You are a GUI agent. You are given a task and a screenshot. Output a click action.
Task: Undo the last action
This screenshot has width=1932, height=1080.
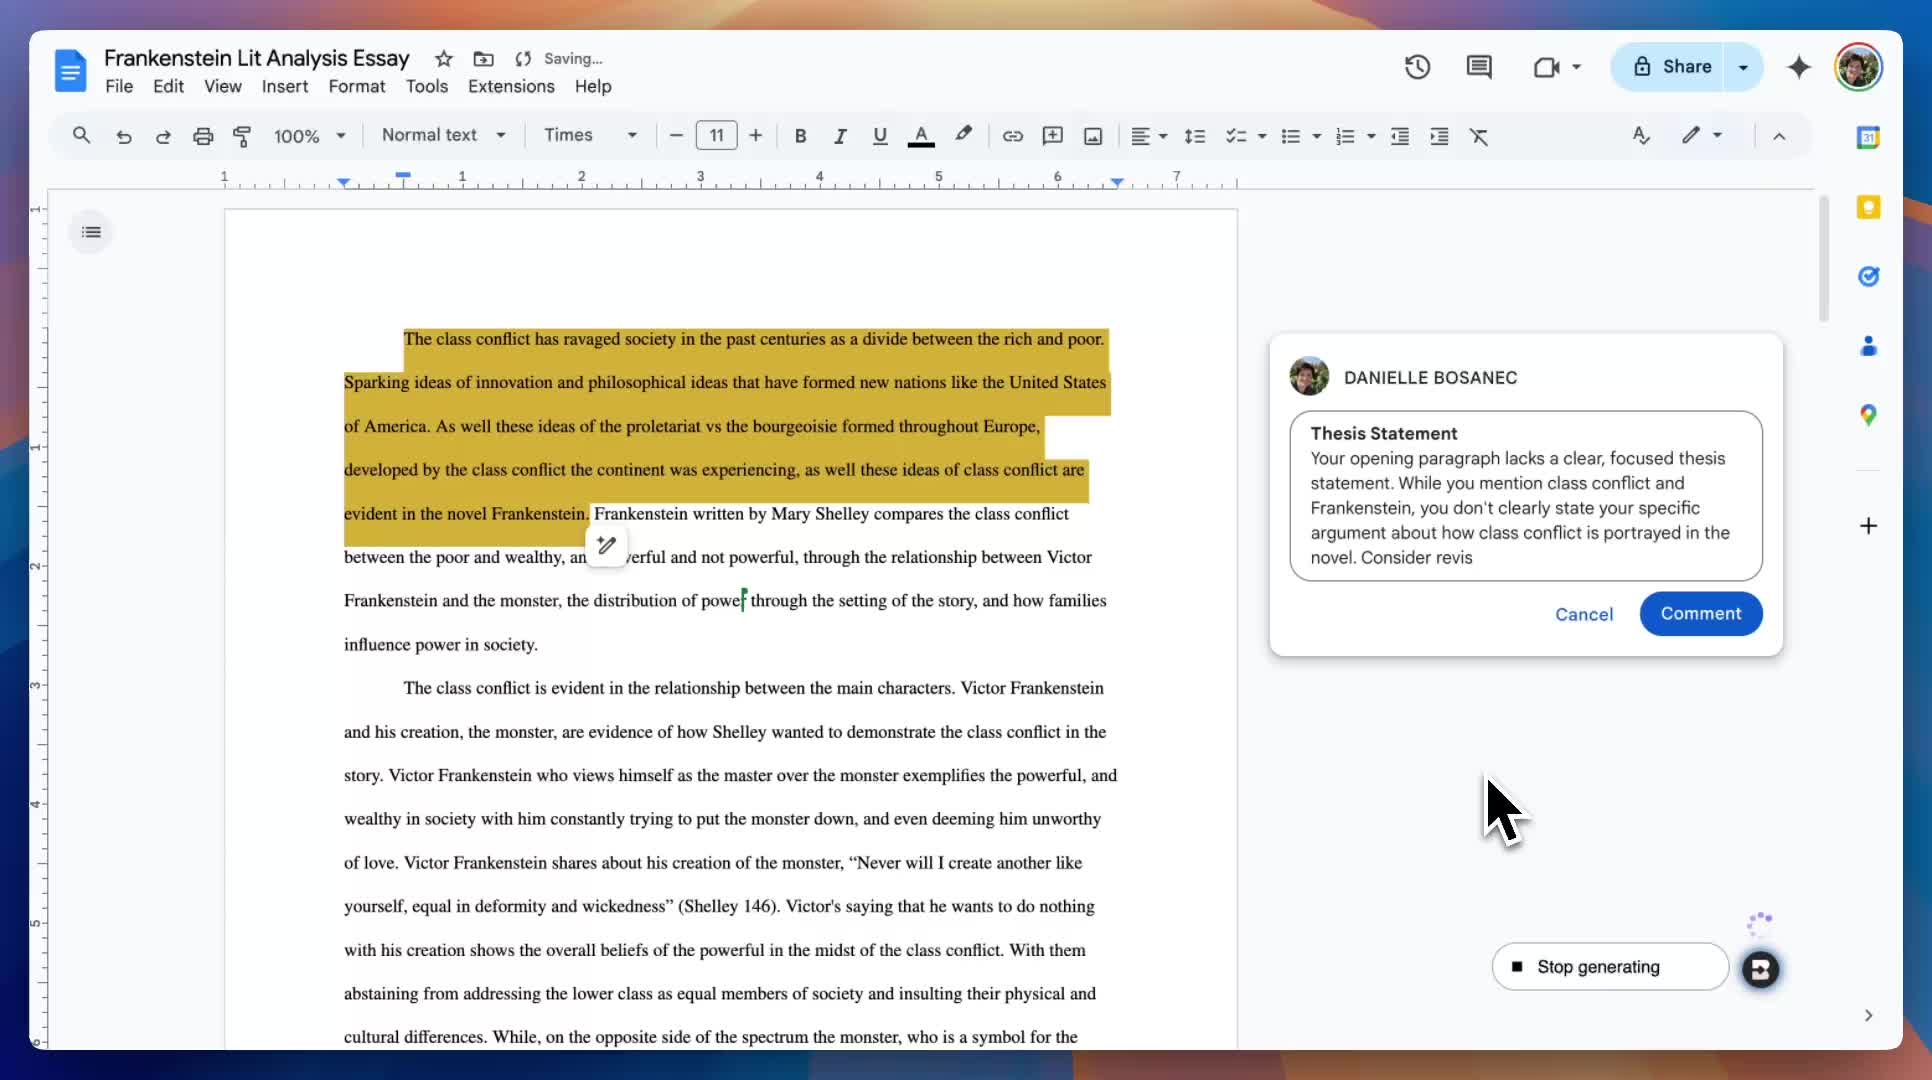[124, 136]
